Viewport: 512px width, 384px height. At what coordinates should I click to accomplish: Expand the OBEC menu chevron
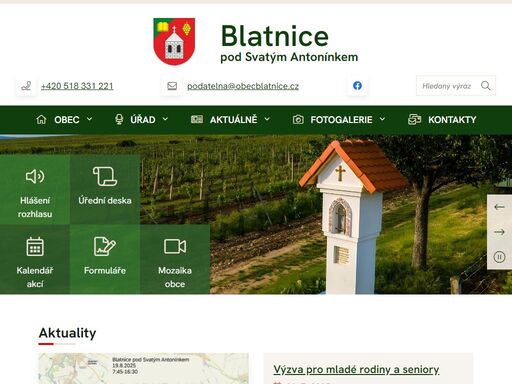coord(90,119)
